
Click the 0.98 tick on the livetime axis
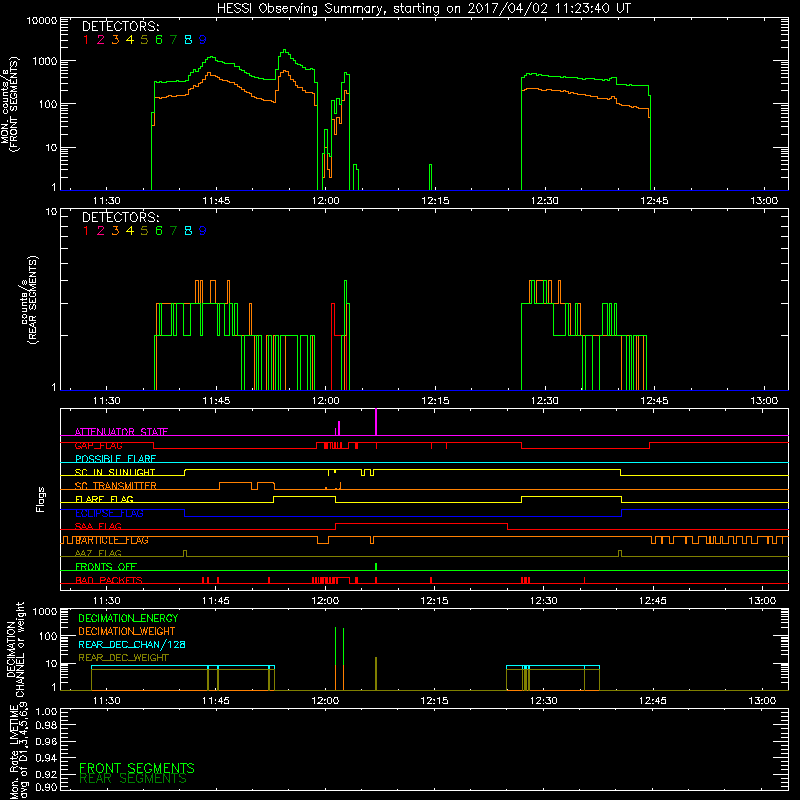click(46, 726)
